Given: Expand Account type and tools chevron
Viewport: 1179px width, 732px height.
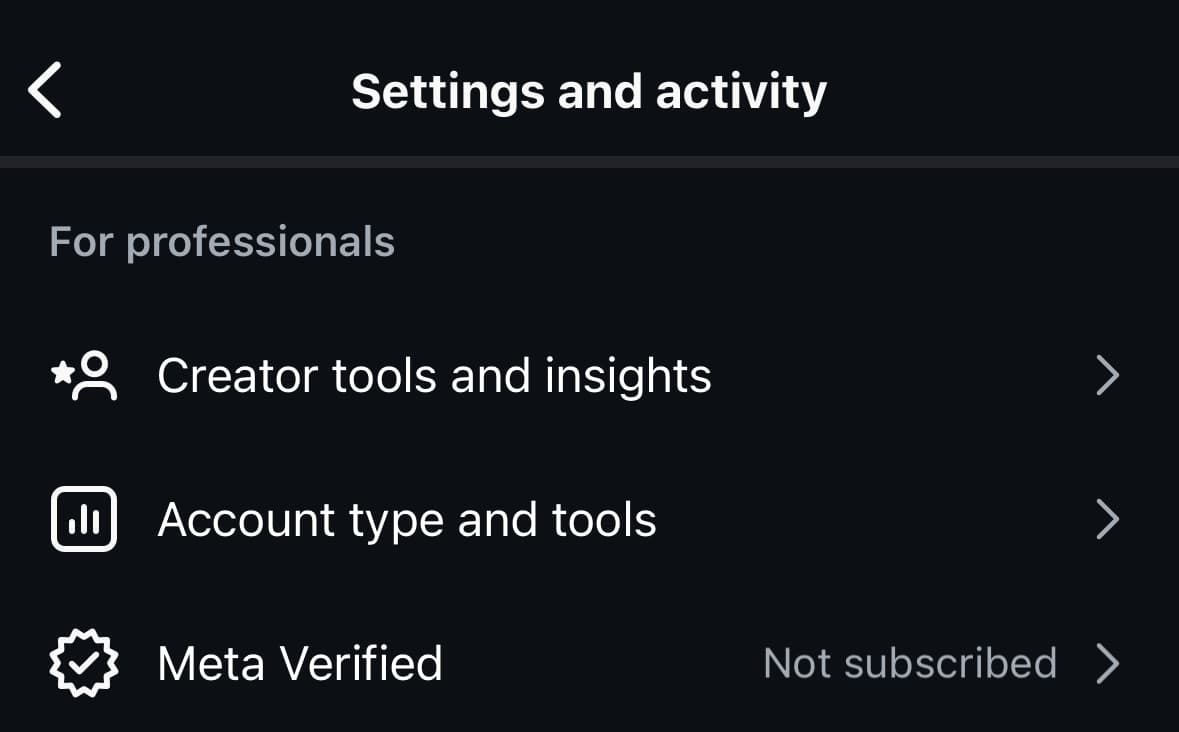Looking at the screenshot, I should point(1108,519).
